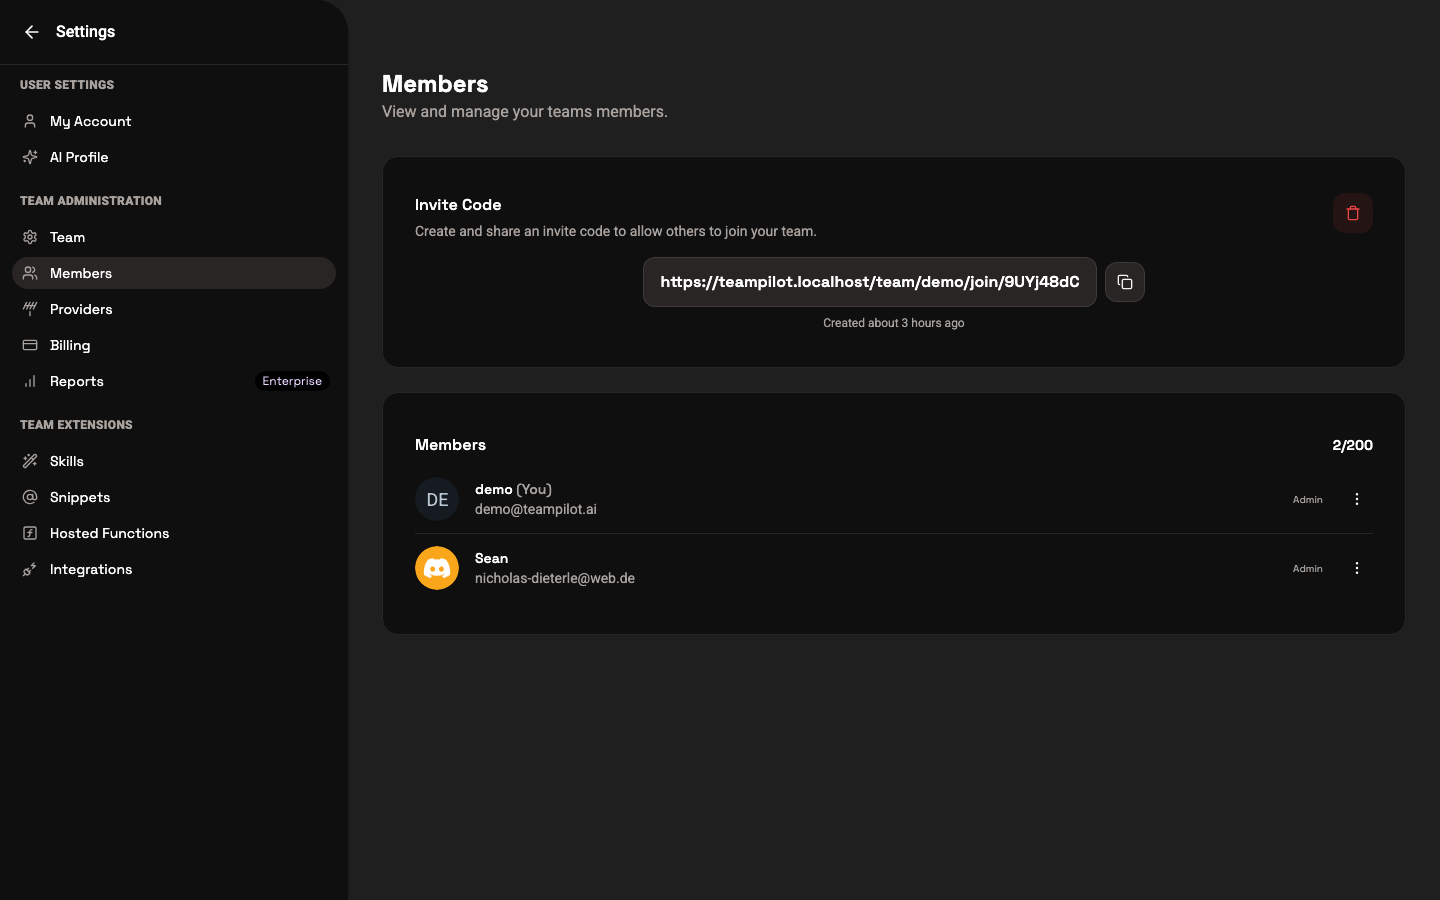Open My Account settings
The image size is (1440, 900).
[x=174, y=121]
